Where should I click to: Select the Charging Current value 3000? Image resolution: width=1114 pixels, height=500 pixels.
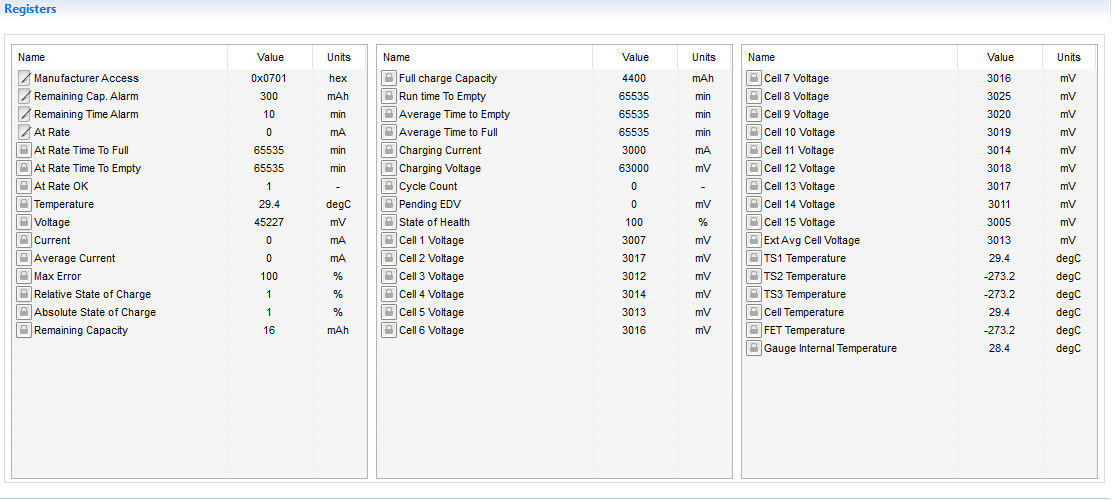tap(634, 151)
